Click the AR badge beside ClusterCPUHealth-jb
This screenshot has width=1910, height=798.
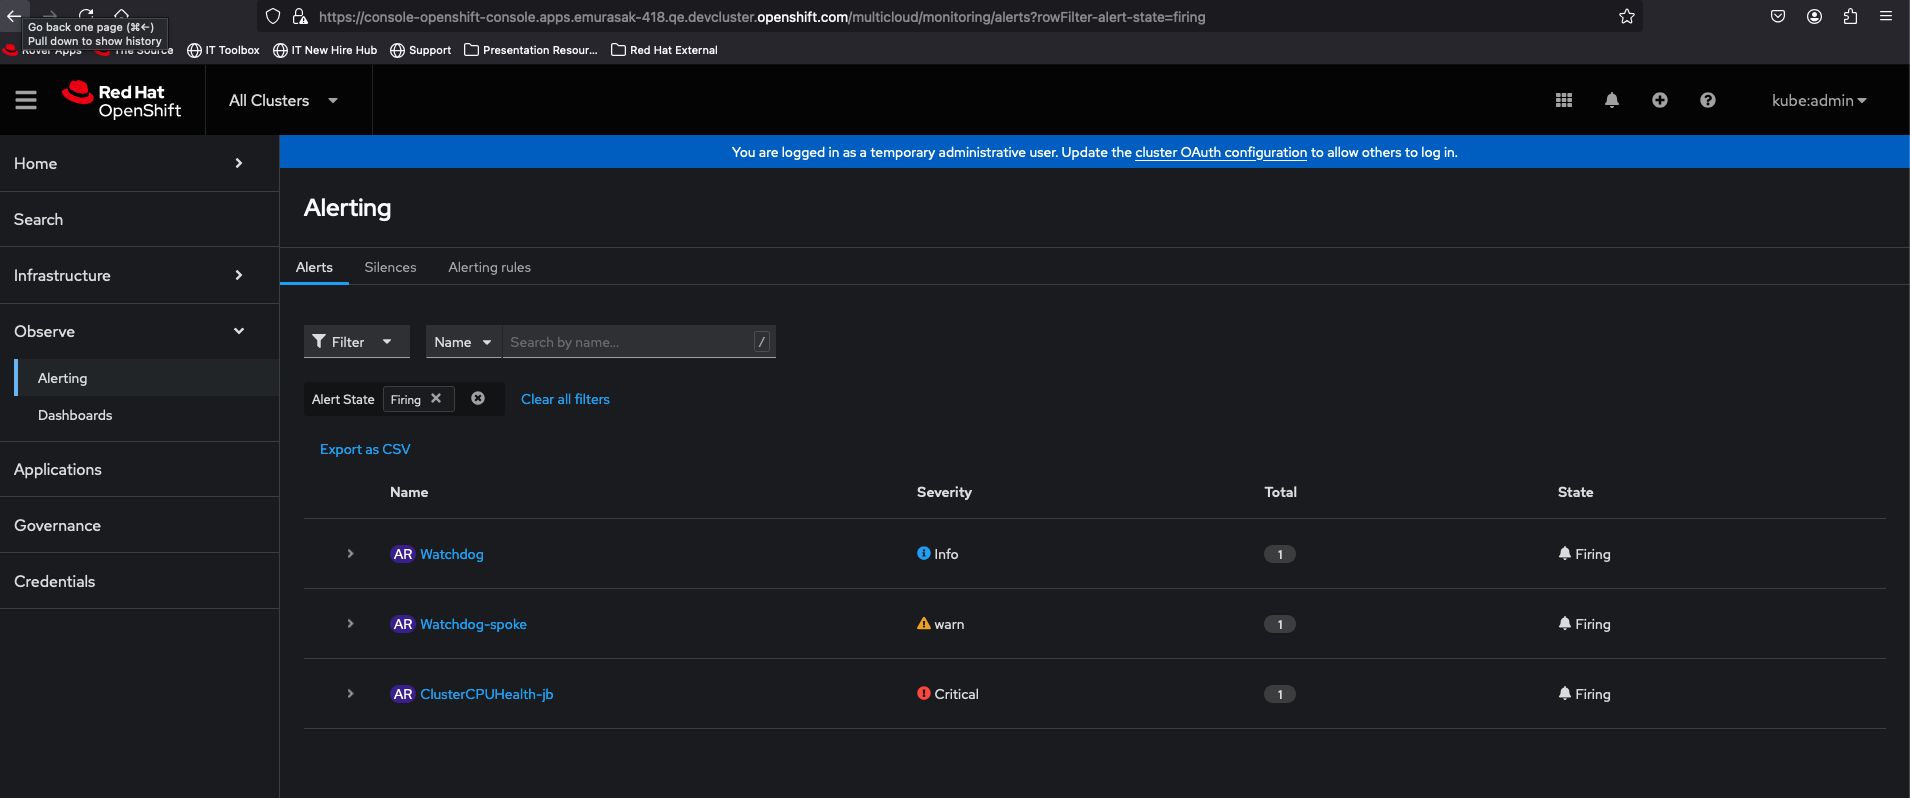click(x=403, y=694)
